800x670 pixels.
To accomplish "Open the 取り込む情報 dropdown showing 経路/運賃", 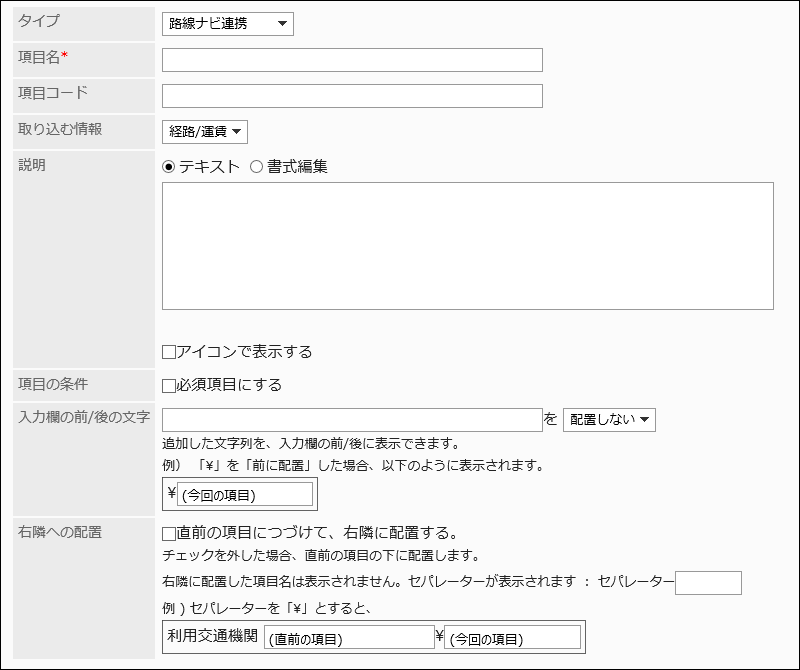I will coord(205,132).
